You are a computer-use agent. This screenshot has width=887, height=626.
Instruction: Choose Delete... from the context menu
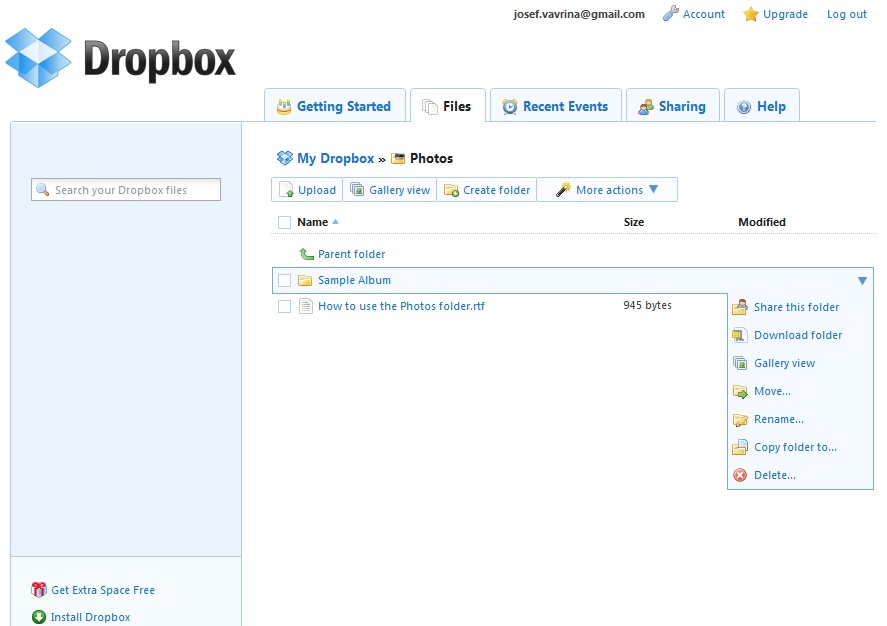pyautogui.click(x=775, y=475)
